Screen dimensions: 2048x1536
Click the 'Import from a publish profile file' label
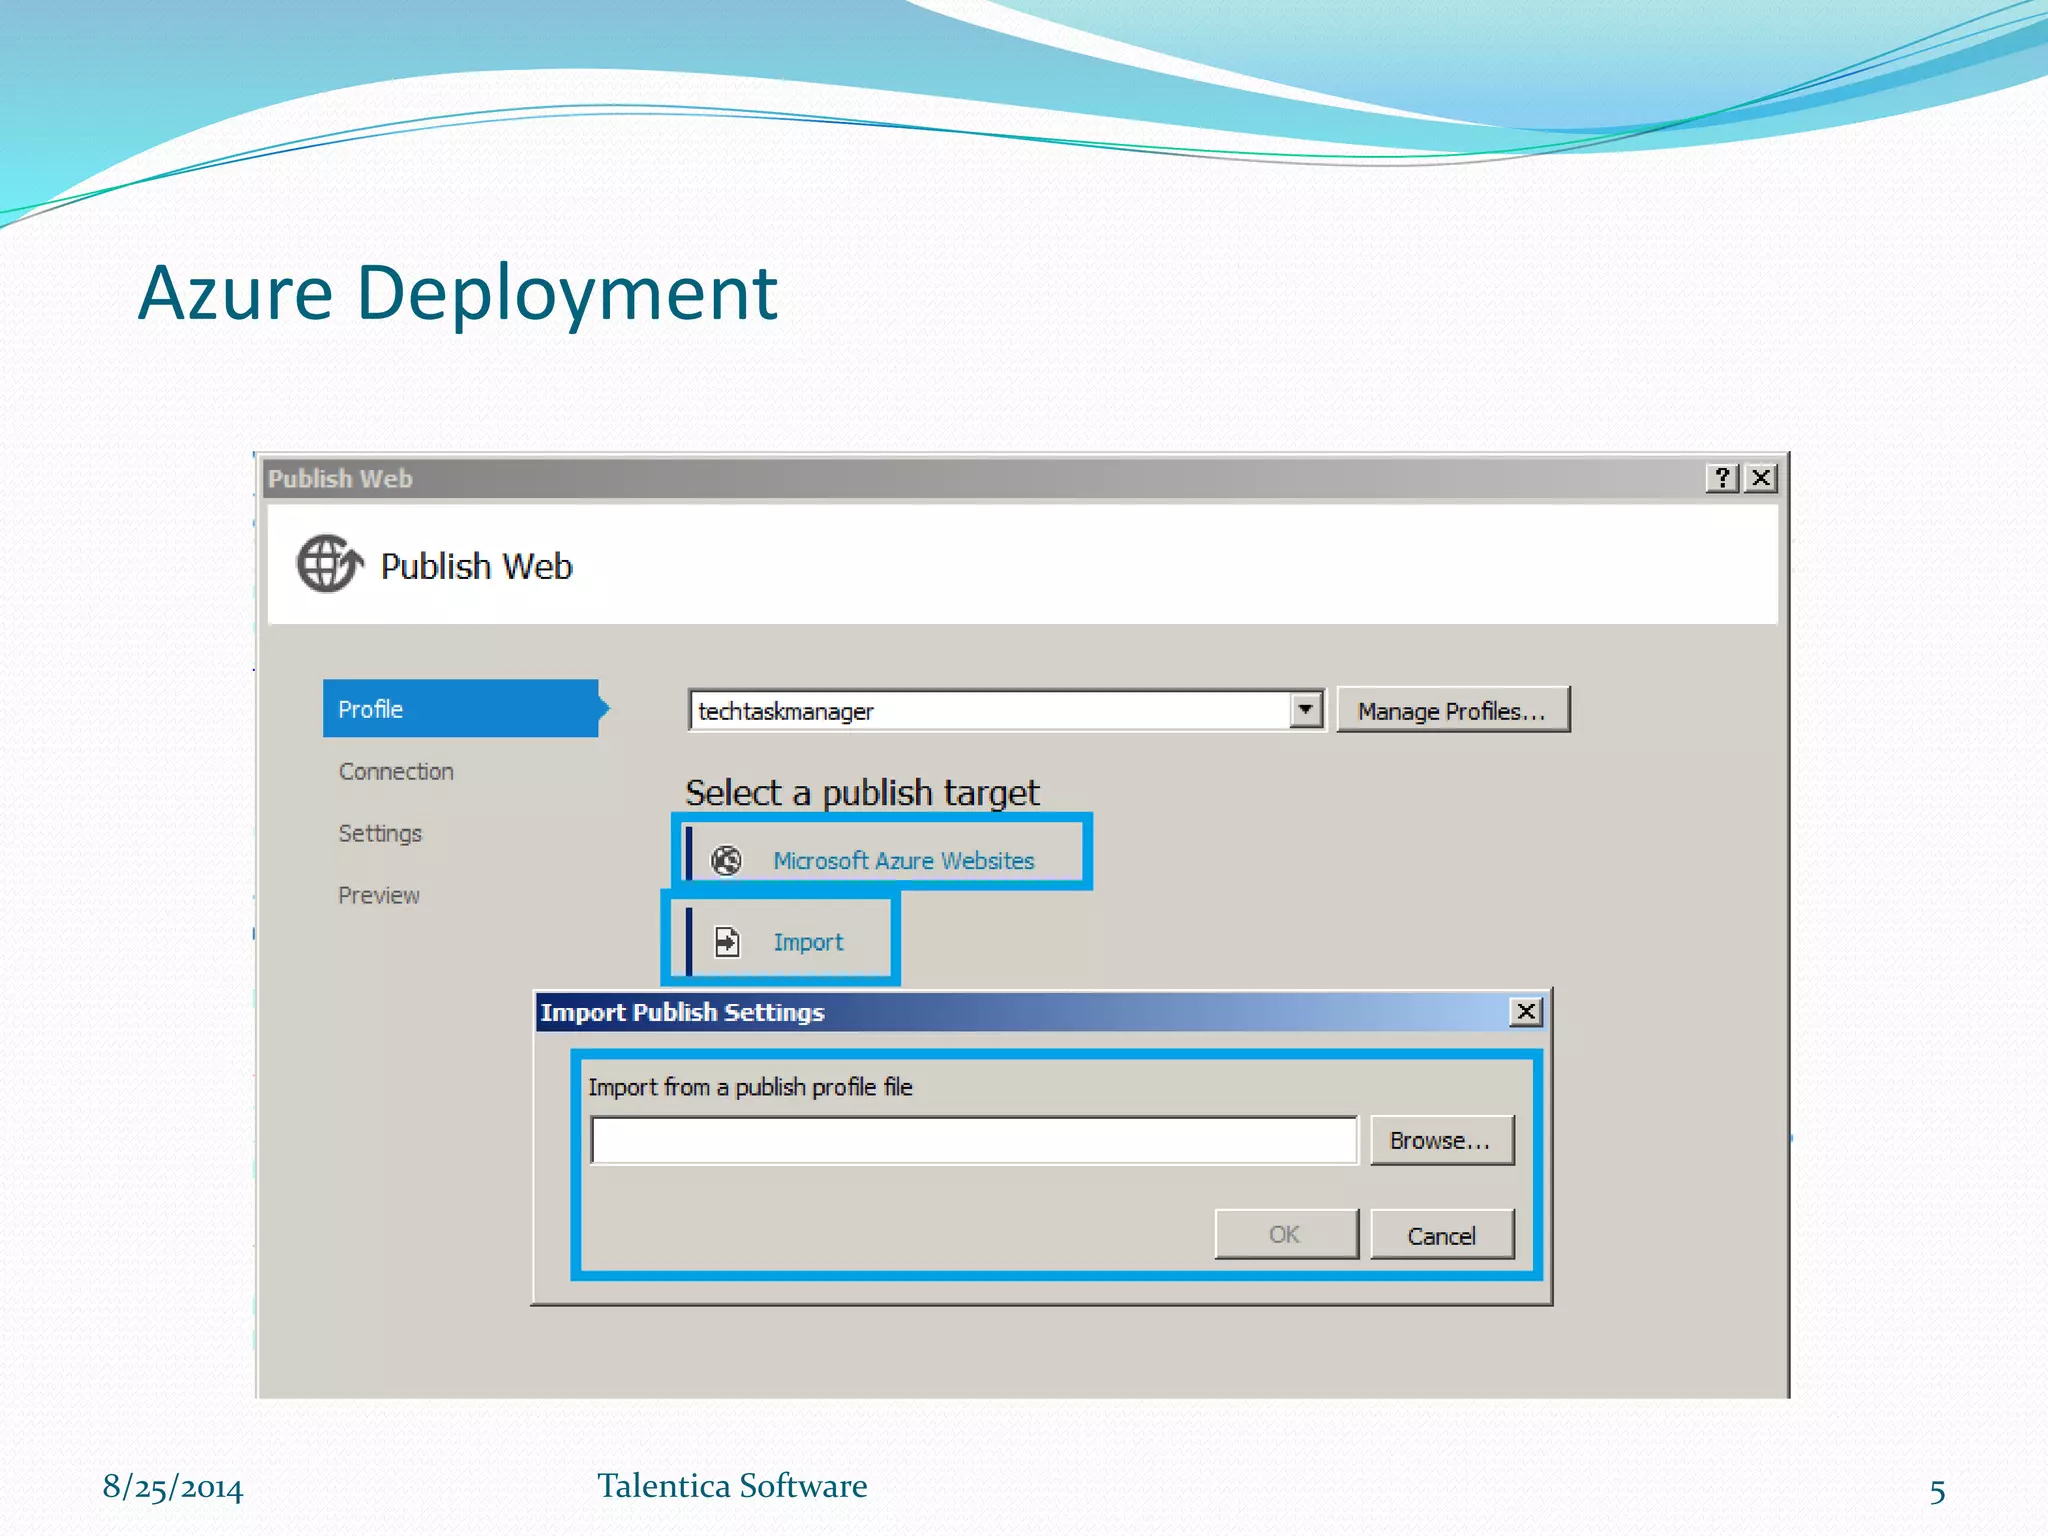point(750,1087)
